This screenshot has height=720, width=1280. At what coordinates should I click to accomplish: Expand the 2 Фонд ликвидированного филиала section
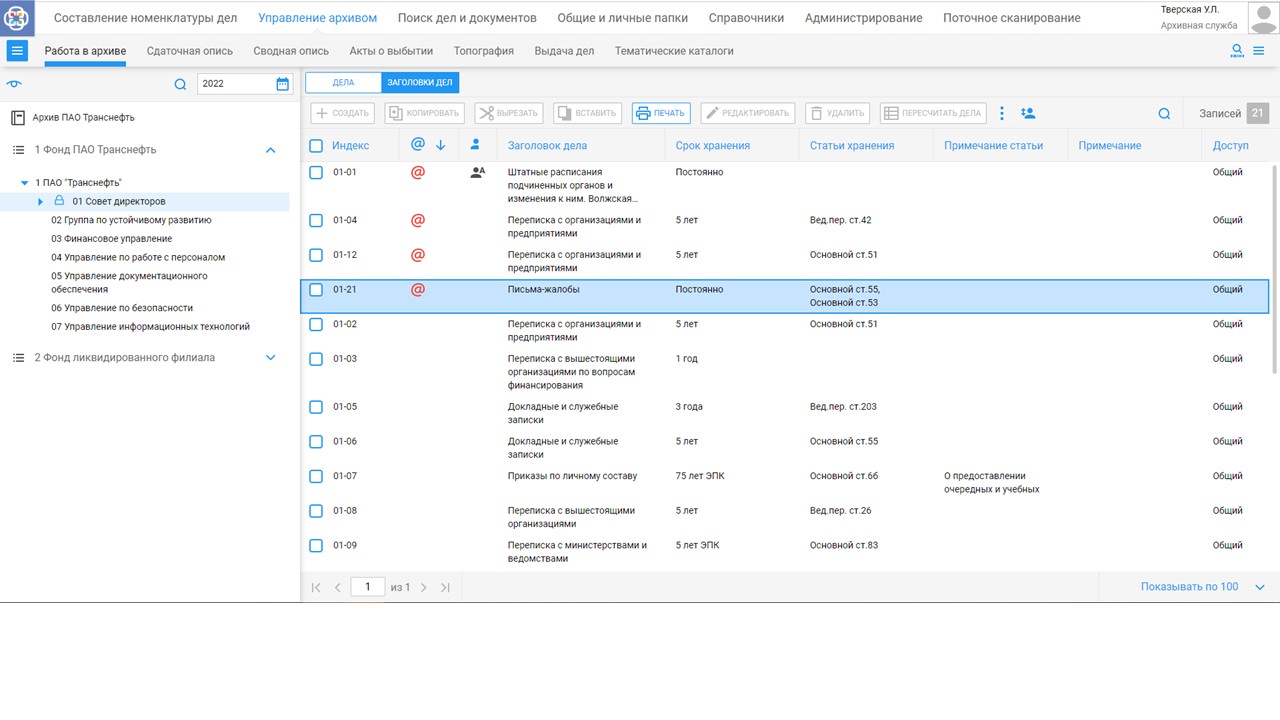click(x=270, y=358)
